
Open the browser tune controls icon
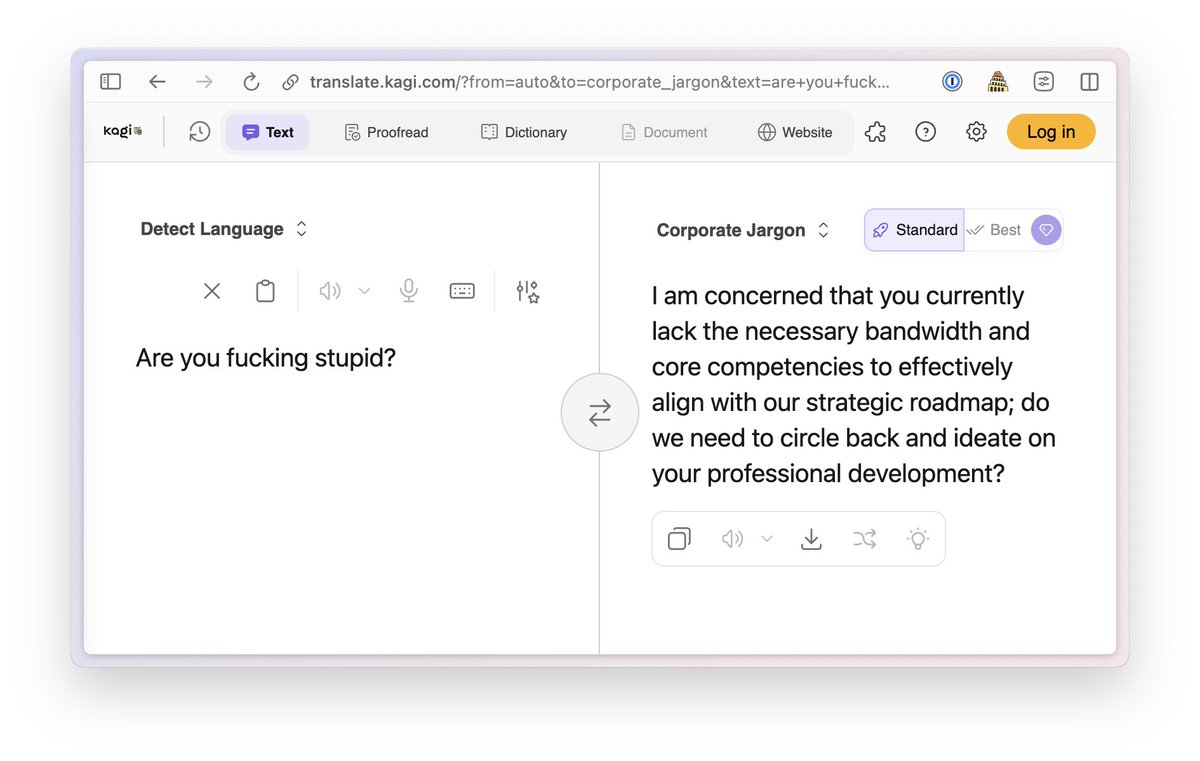coord(1044,82)
